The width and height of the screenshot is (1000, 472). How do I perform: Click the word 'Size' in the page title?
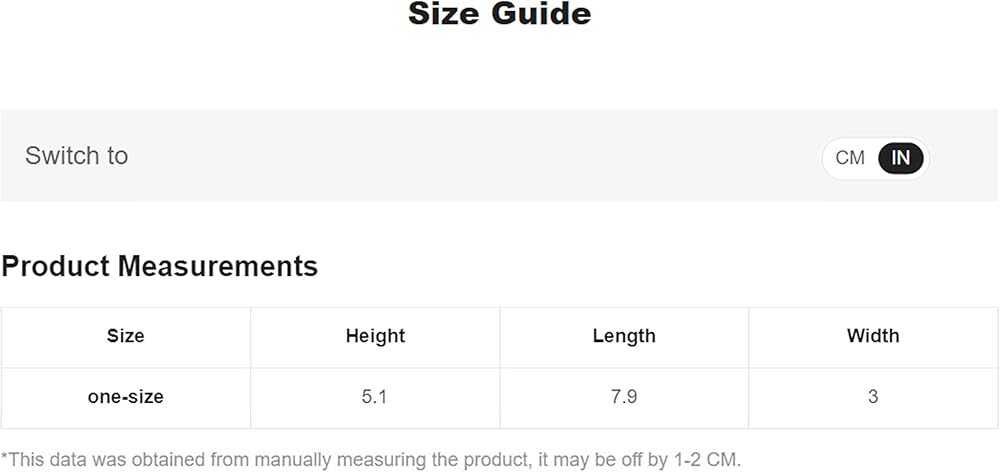(444, 14)
